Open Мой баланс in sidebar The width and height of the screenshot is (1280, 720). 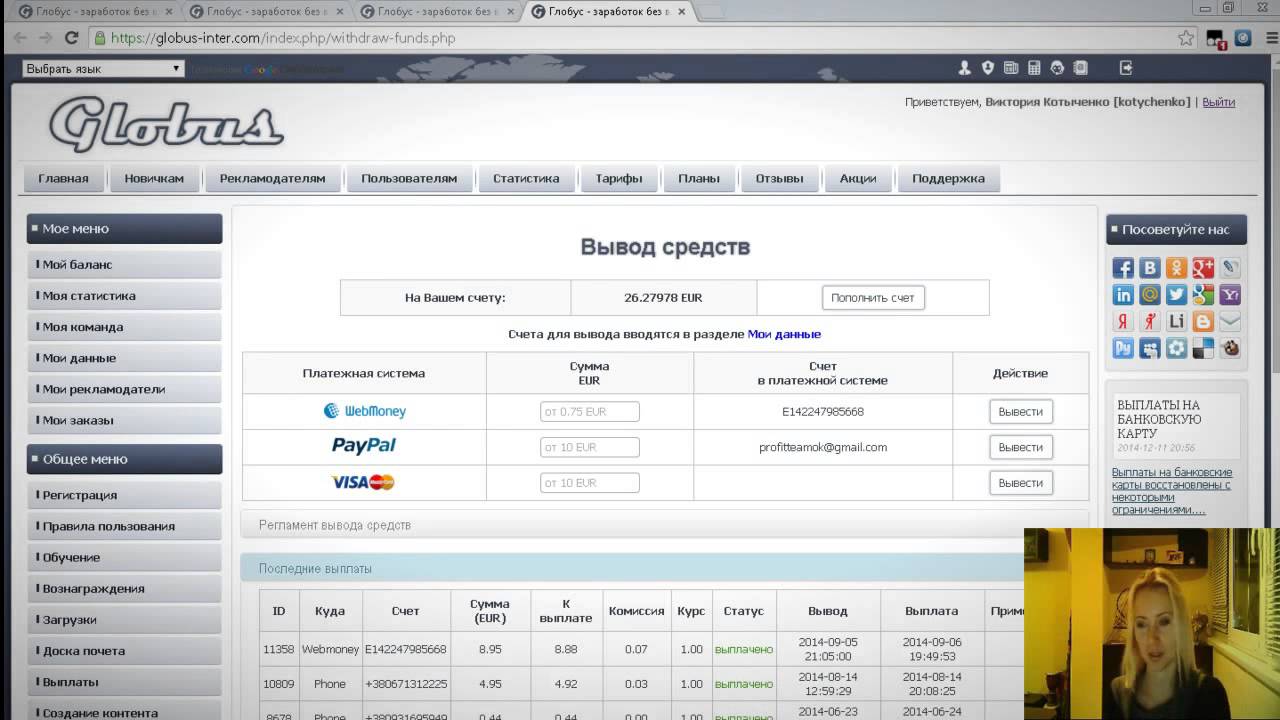(x=124, y=265)
